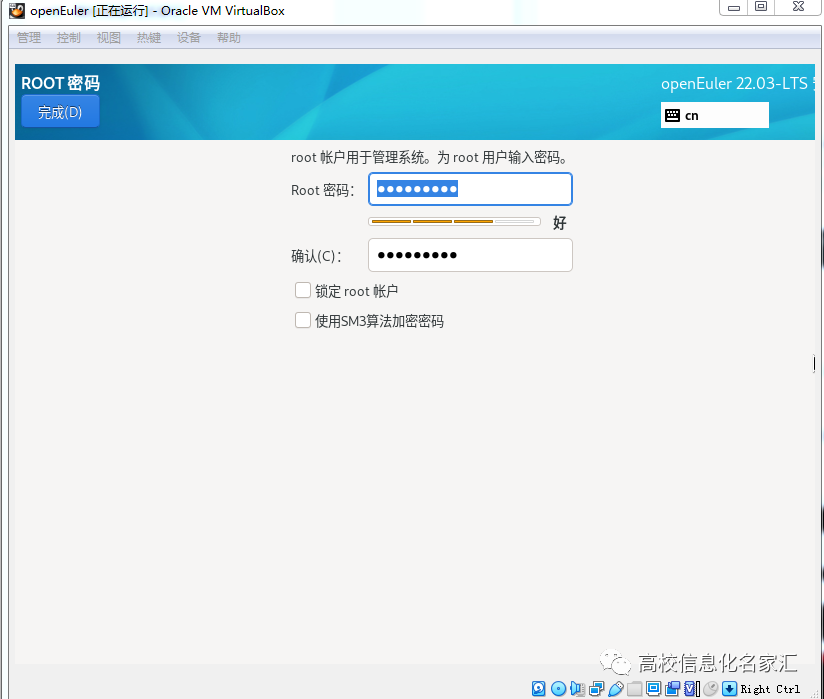
Task: Enable the 锁定 root 帐户 checkbox
Action: point(303,291)
